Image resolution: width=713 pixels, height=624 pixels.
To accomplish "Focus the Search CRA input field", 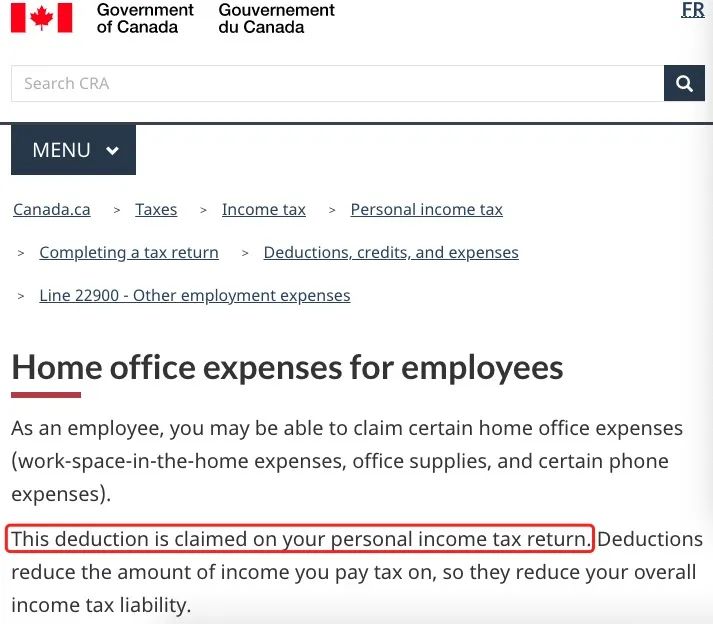I will 337,83.
